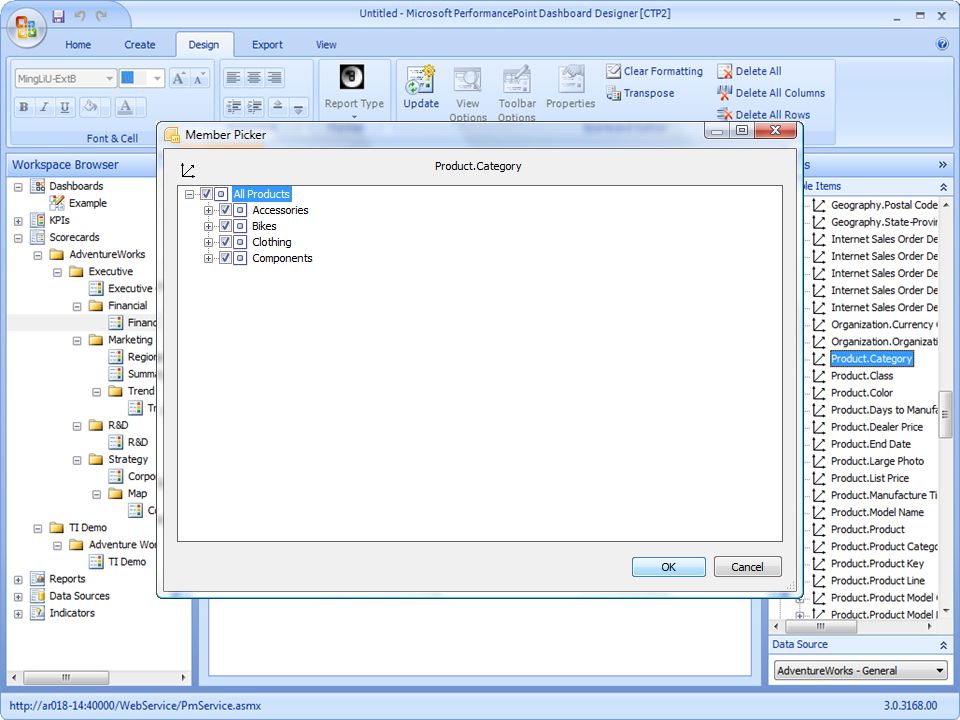Screen dimensions: 960x720
Task: Select Product.List Price in the items list
Action: [869, 478]
